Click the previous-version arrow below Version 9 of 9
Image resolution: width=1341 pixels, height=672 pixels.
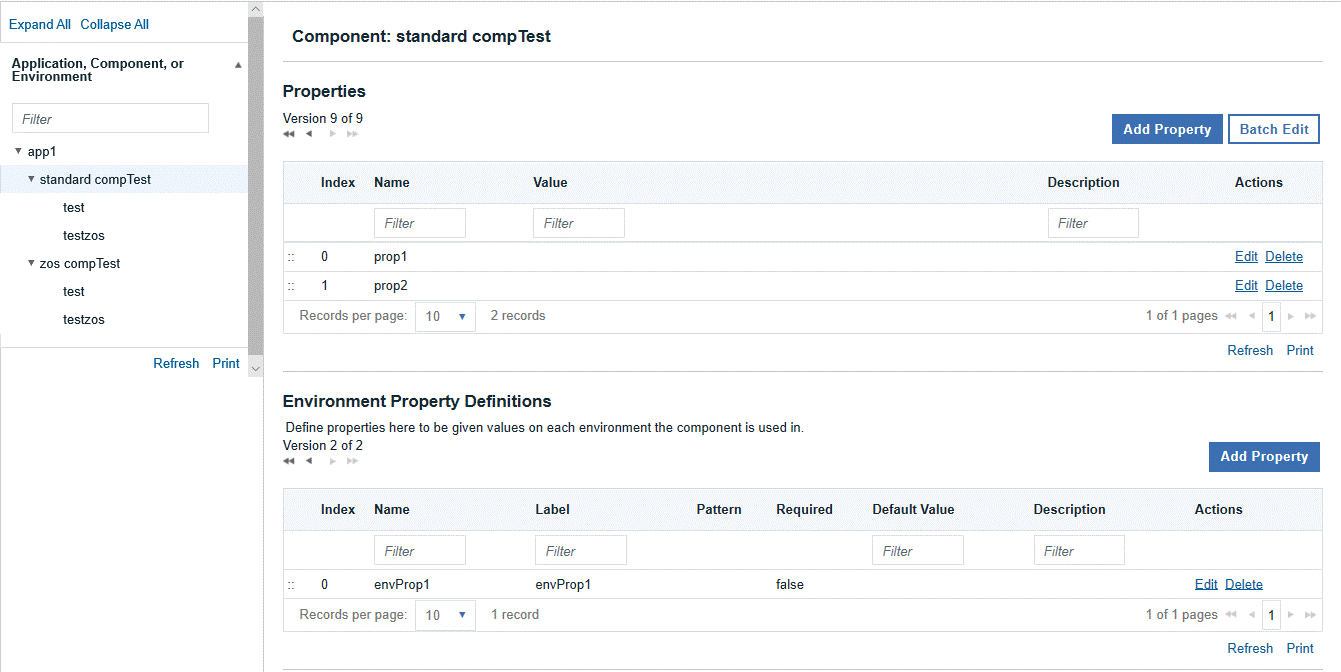coord(309,132)
